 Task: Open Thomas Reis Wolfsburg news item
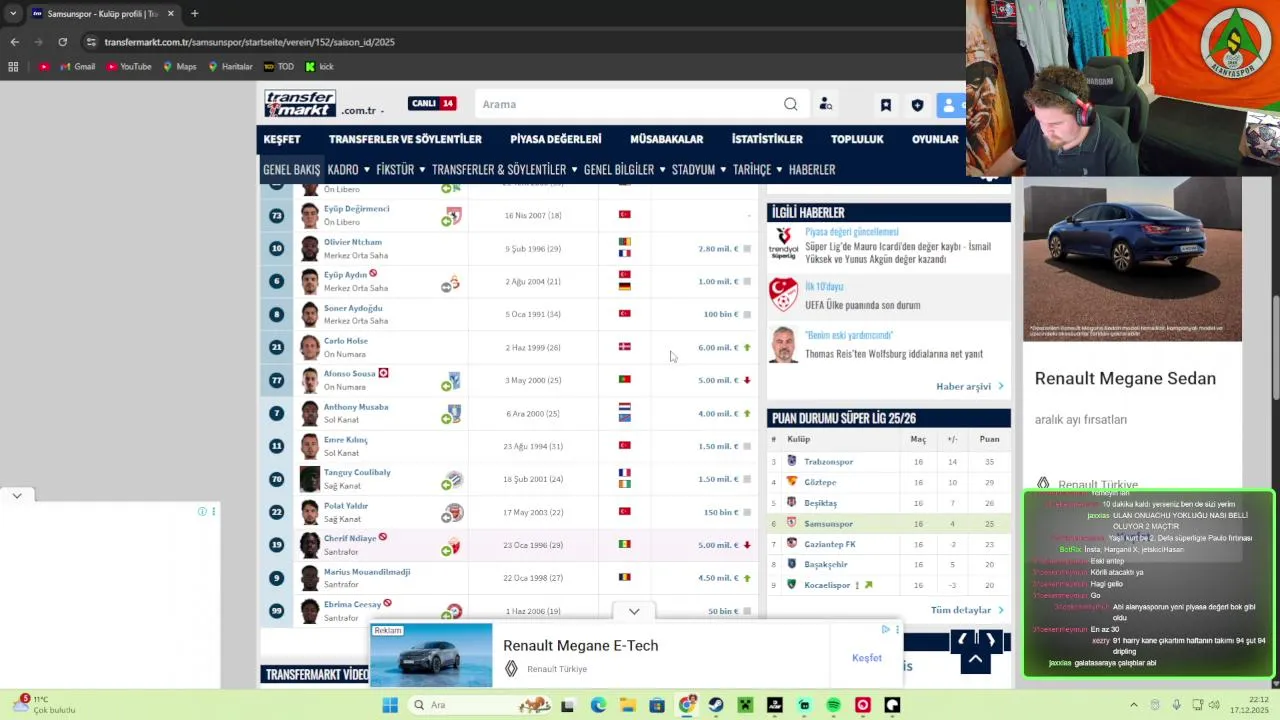click(894, 354)
